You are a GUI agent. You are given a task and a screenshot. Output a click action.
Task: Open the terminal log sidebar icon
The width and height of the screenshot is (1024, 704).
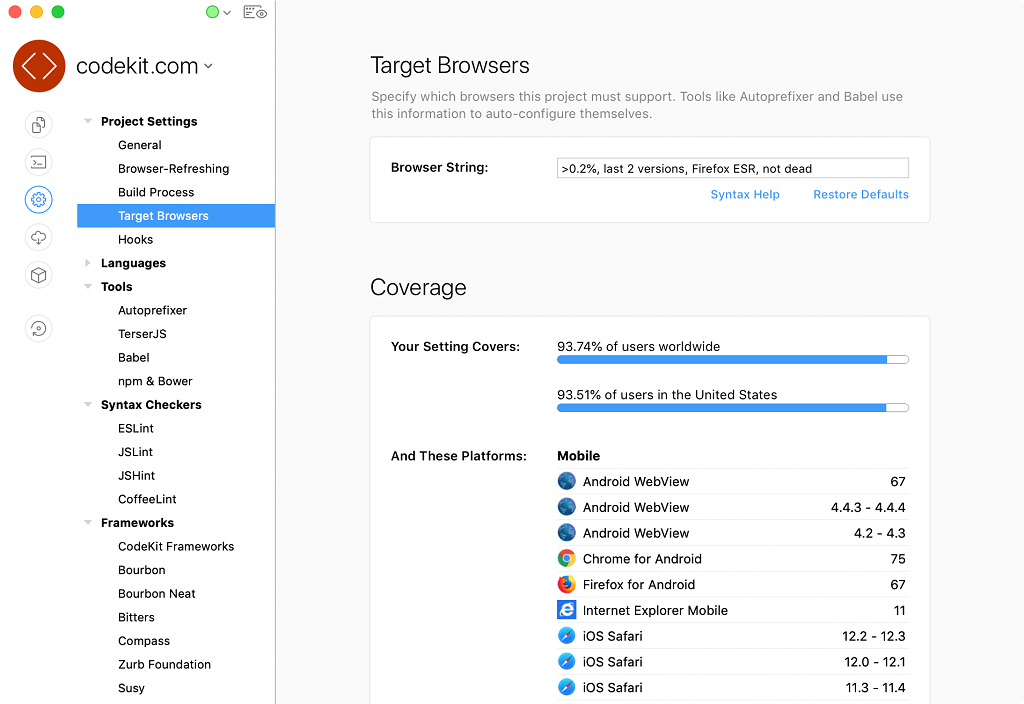pos(39,162)
